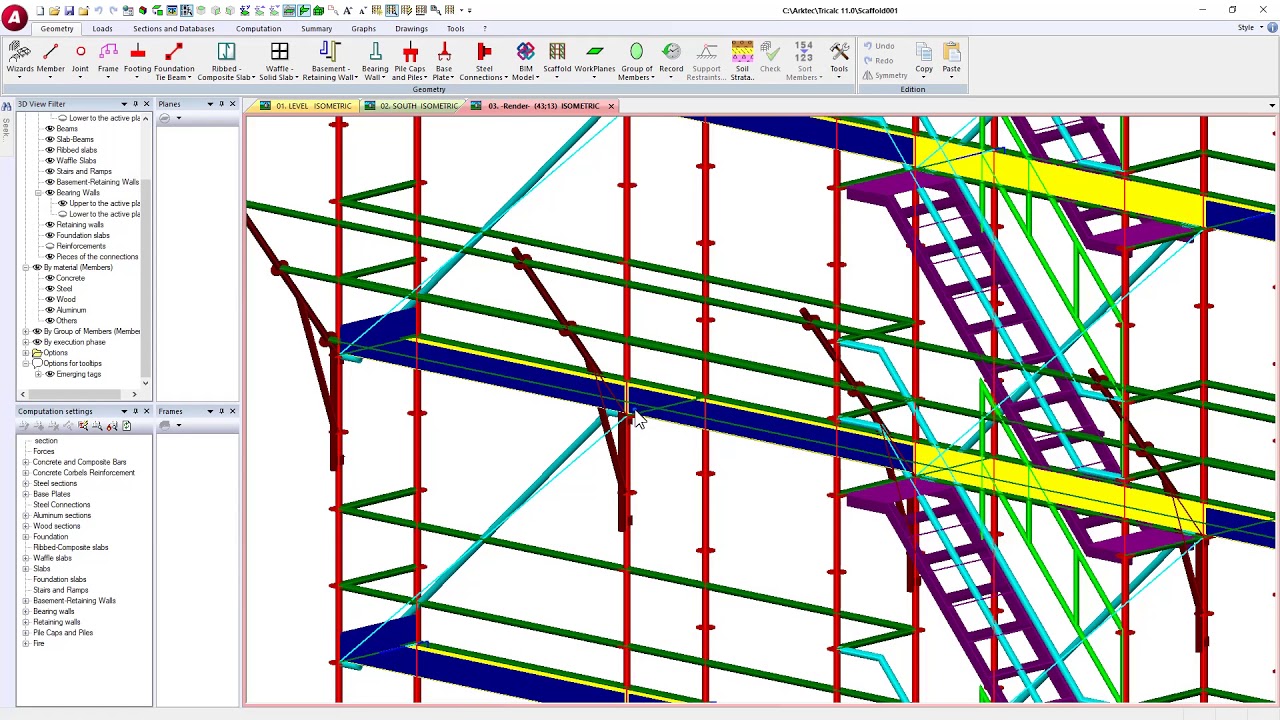Expand the By Group of Members node
Screen dimensions: 1280x720
click(x=26, y=331)
